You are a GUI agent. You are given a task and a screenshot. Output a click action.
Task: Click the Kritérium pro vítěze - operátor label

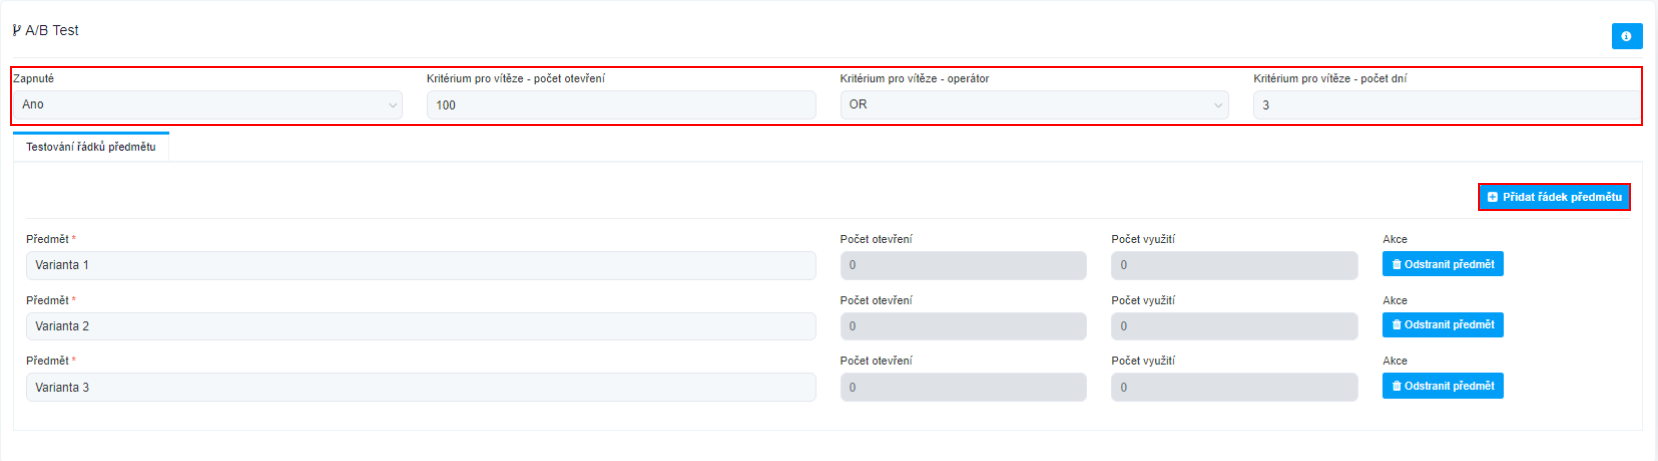pos(914,78)
